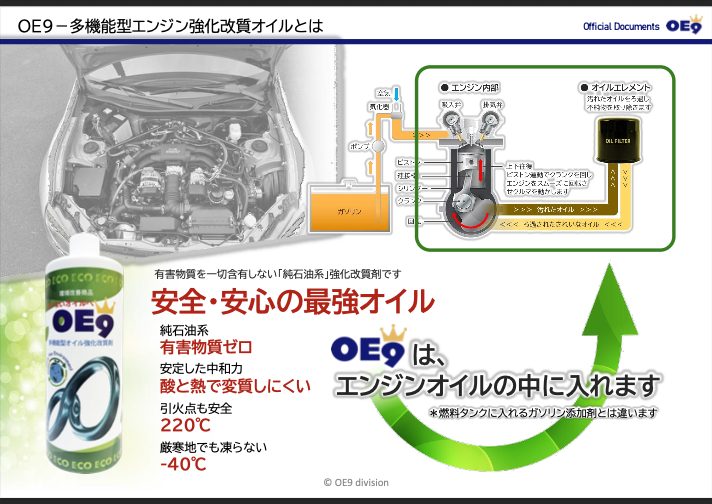The width and height of the screenshot is (712, 504).
Task: Click the OE9 oil bottle image
Action: click(84, 356)
